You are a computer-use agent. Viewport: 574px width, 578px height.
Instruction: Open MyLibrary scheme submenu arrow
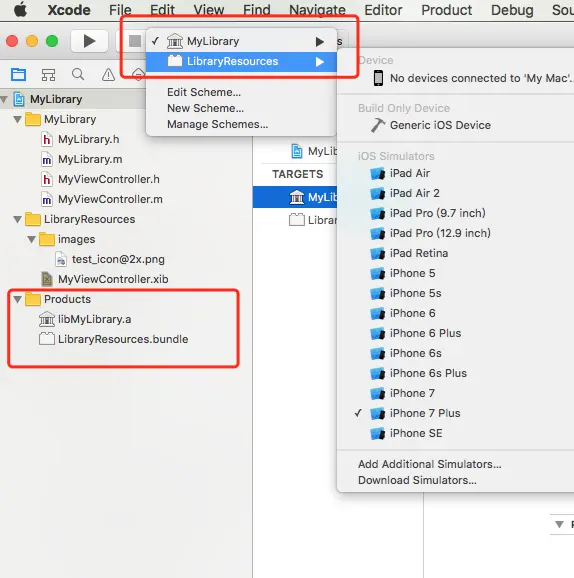click(320, 42)
